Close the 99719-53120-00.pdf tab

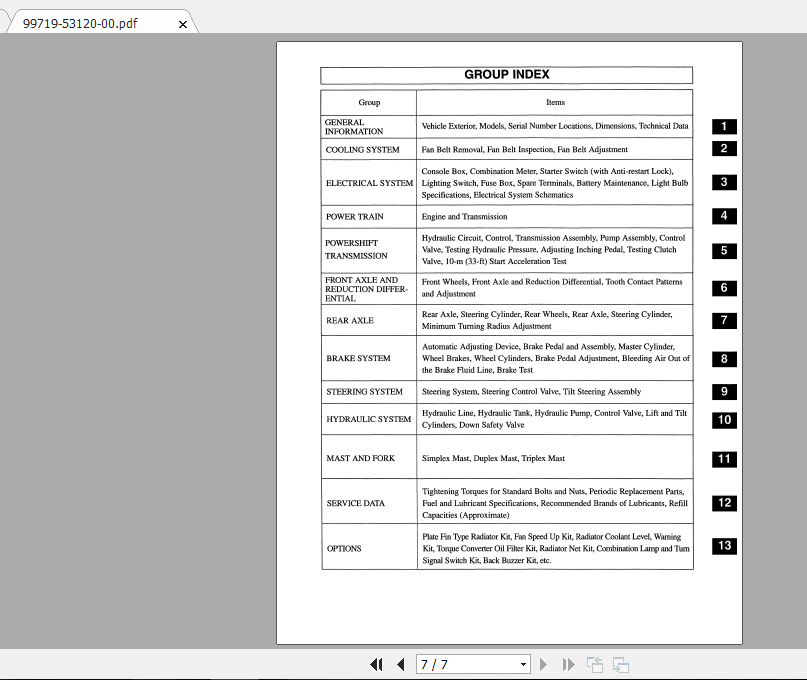[183, 23]
